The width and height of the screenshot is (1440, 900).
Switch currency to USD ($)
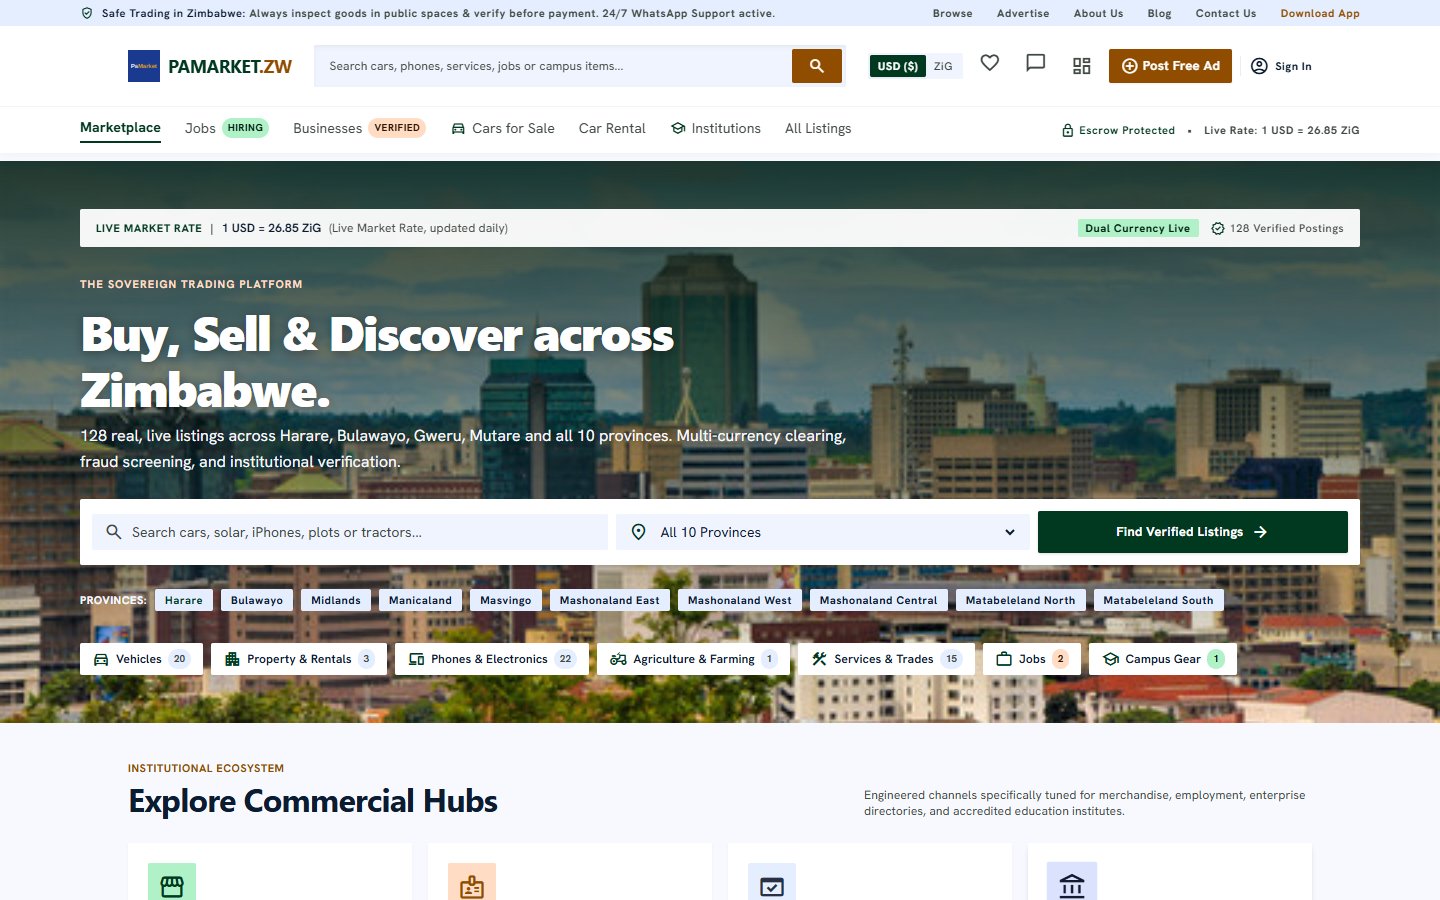coord(898,66)
